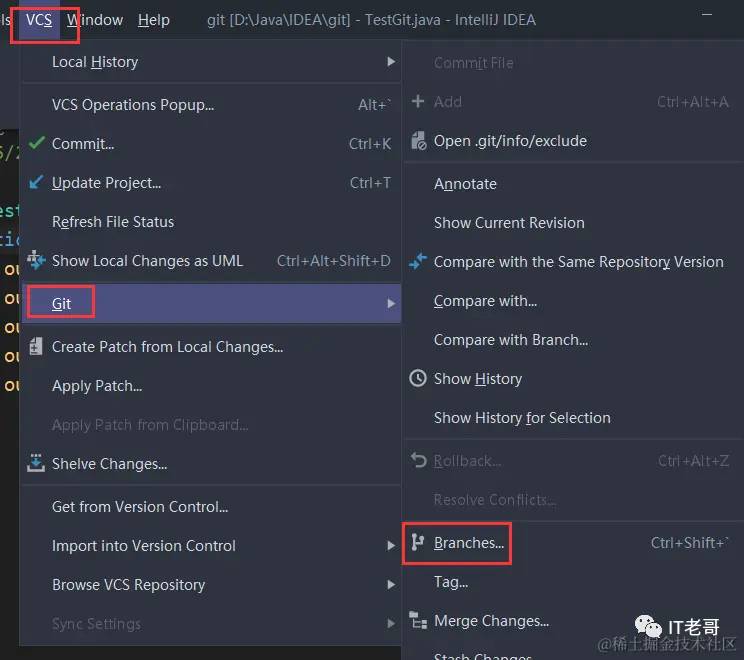Choose Add in Git submenu

tap(573, 102)
